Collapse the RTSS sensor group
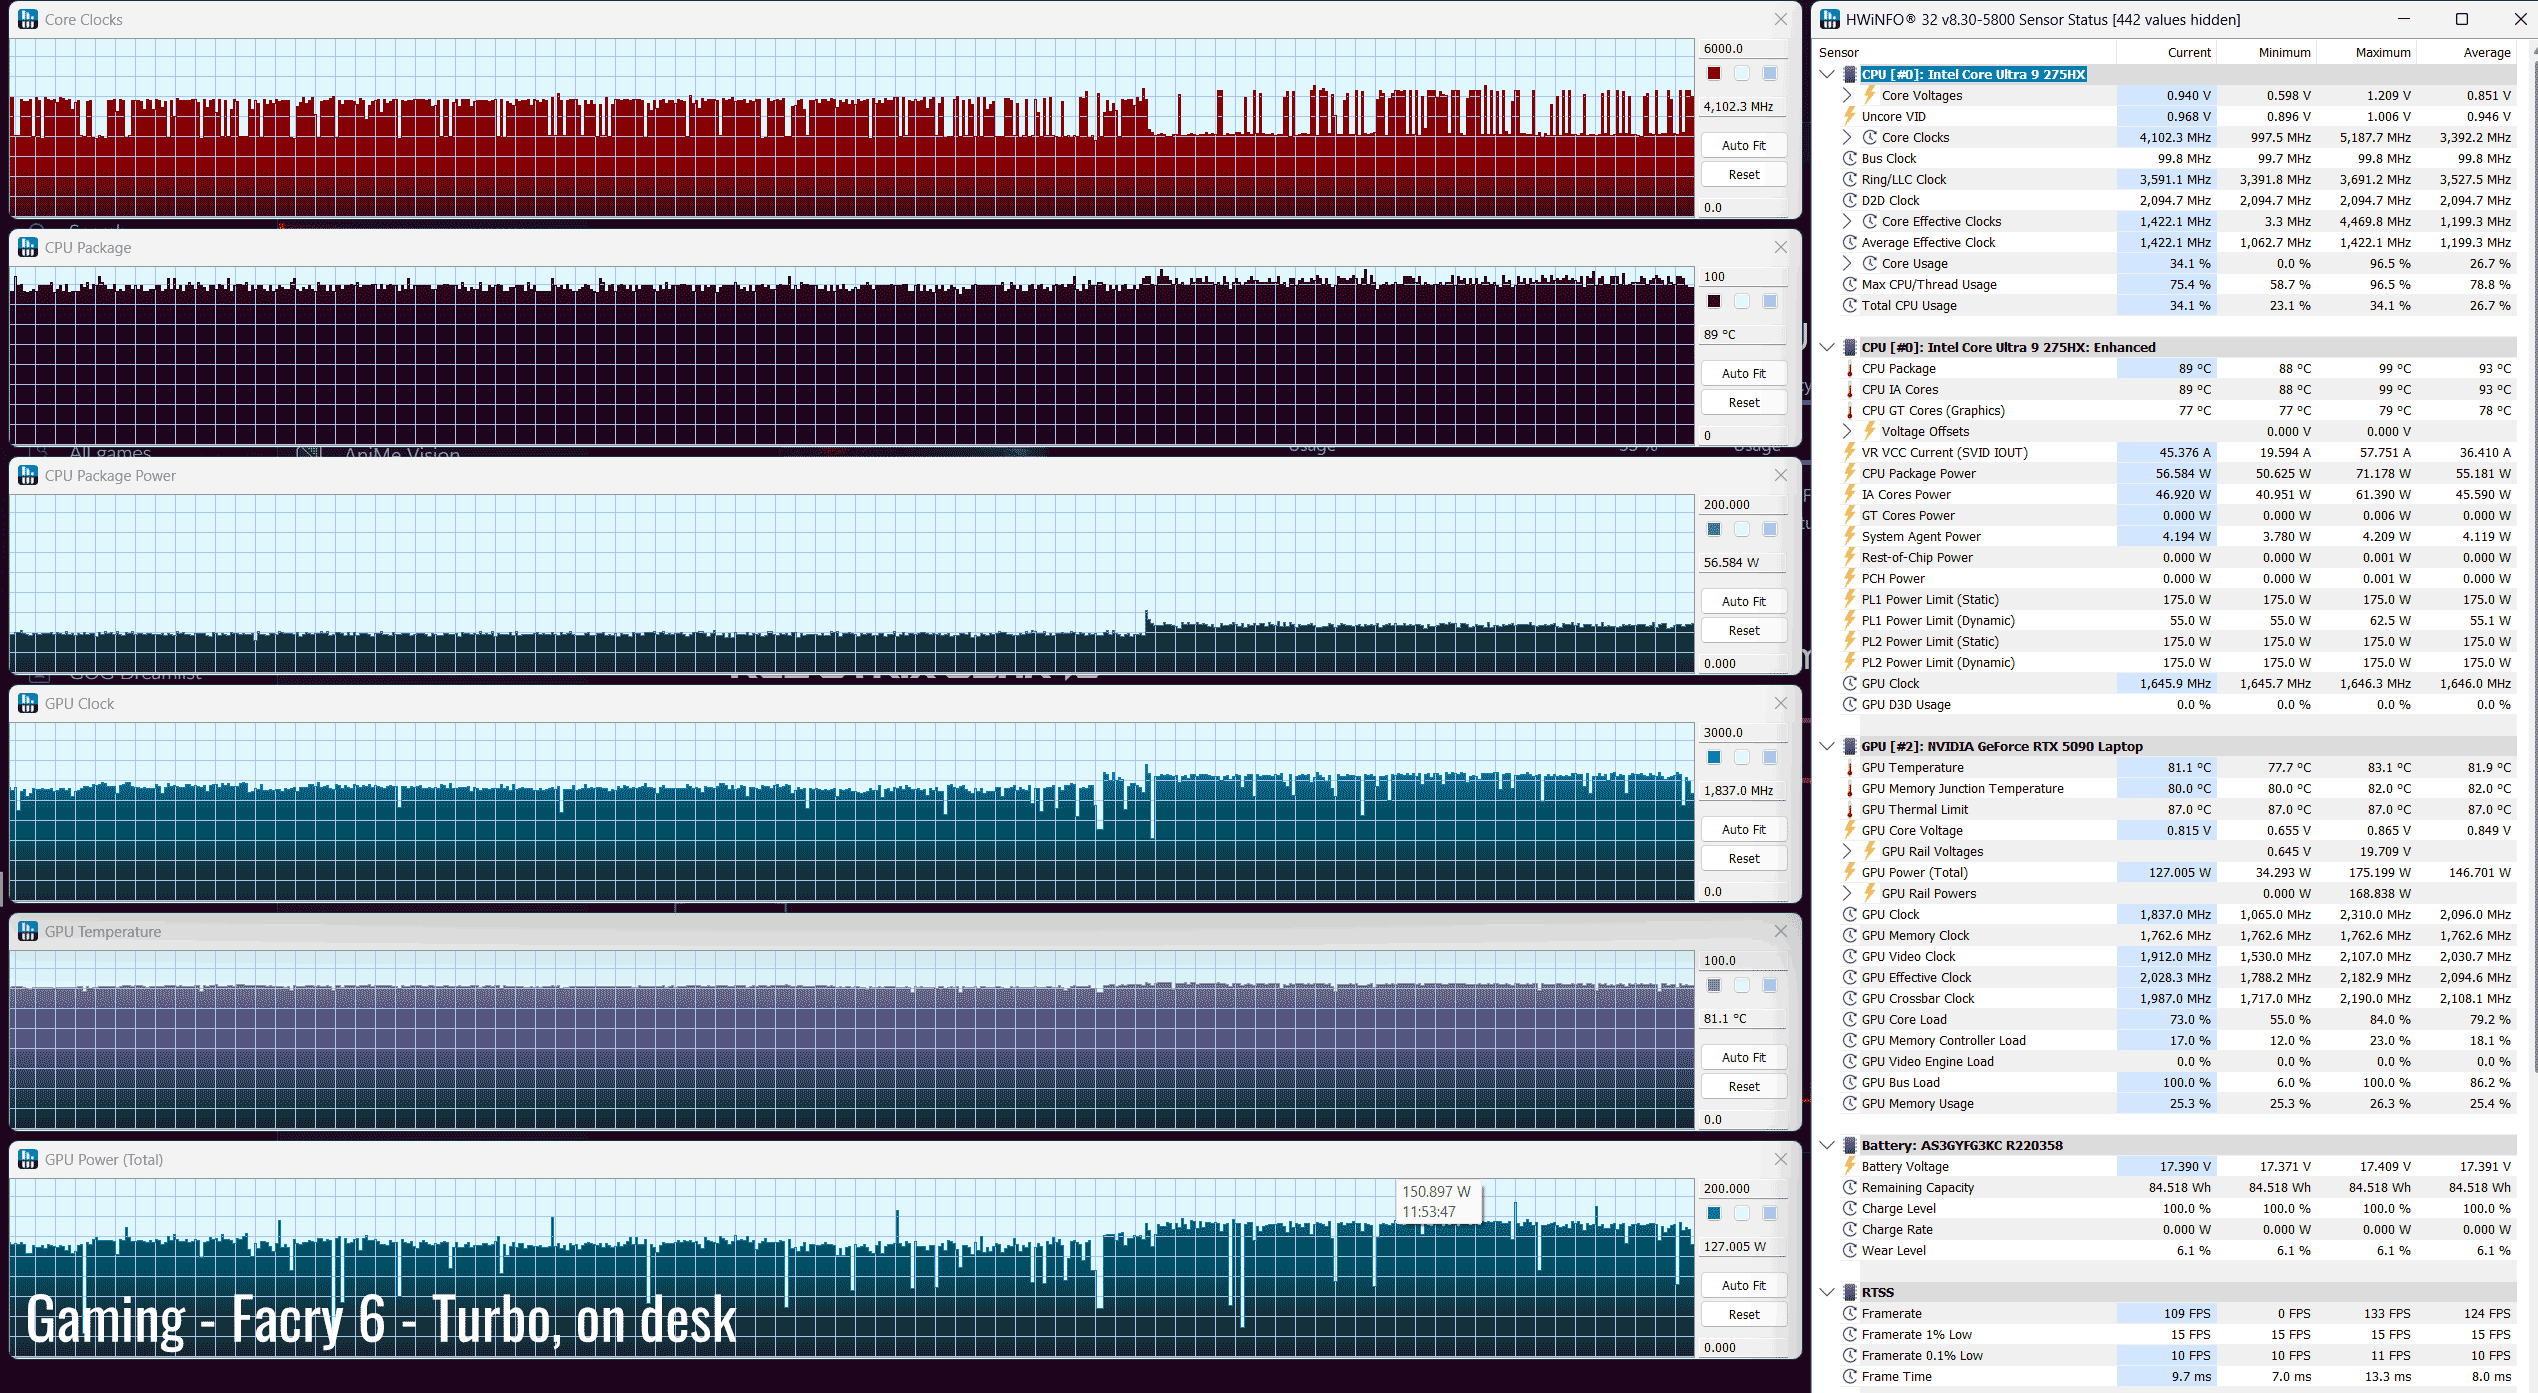 [x=1827, y=1292]
